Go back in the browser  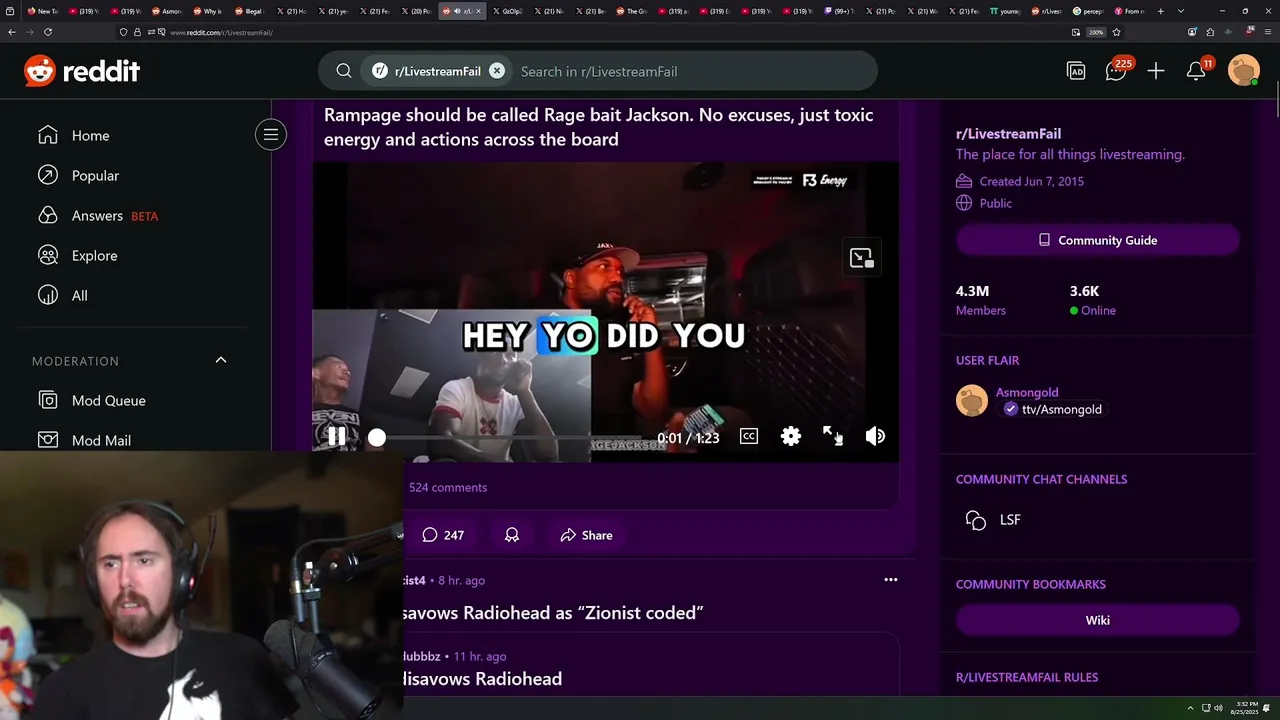12,32
